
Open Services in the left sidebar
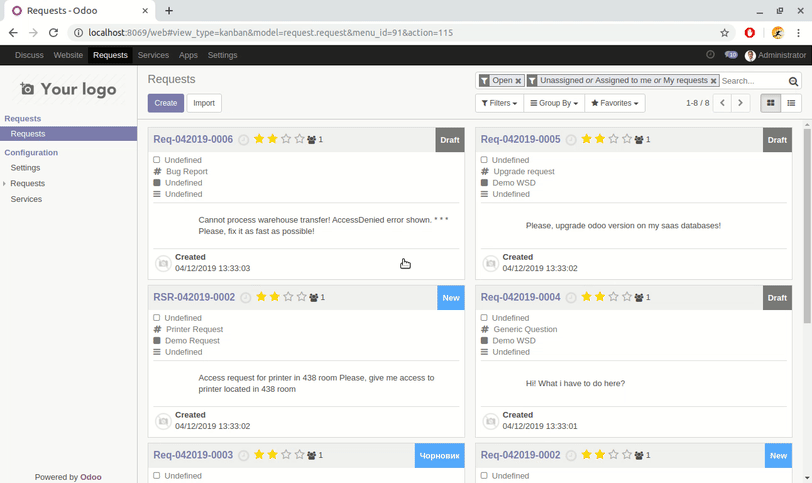(x=26, y=199)
